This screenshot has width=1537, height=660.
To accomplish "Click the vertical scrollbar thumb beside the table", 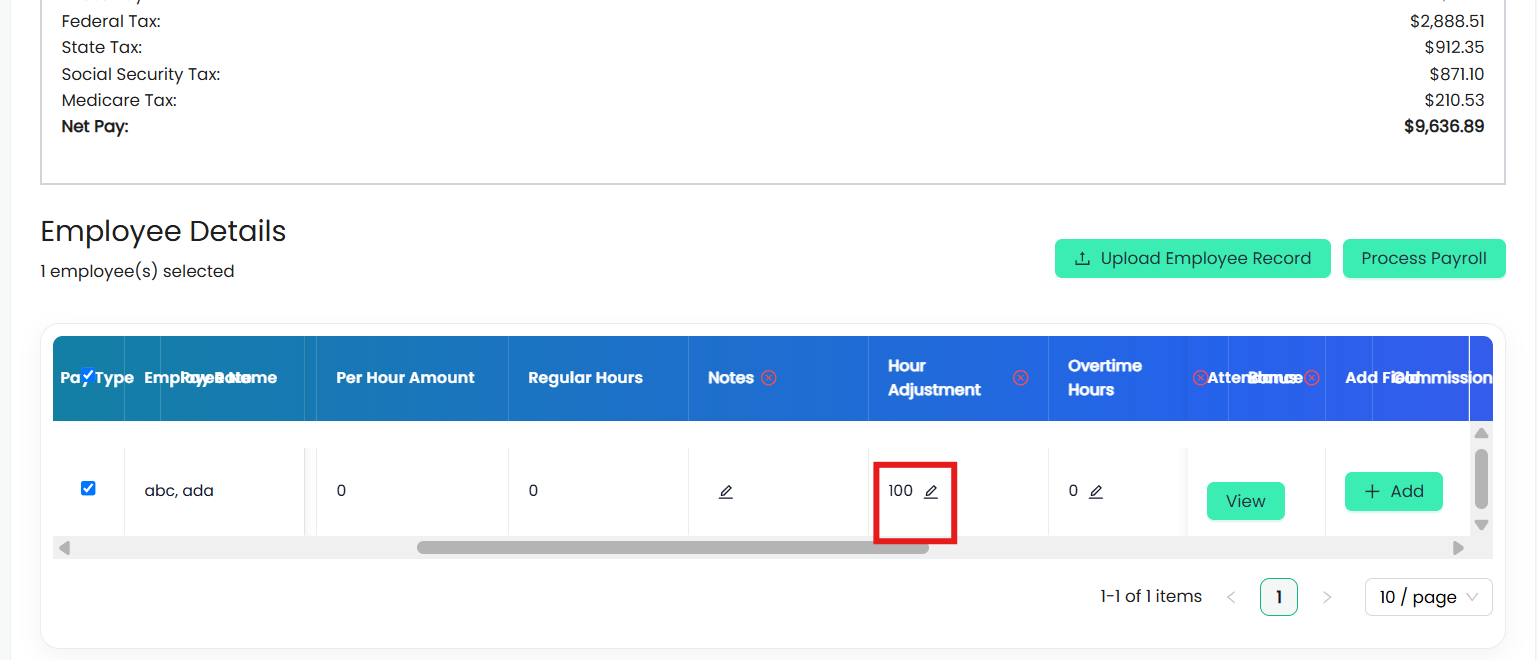I will (x=1482, y=478).
